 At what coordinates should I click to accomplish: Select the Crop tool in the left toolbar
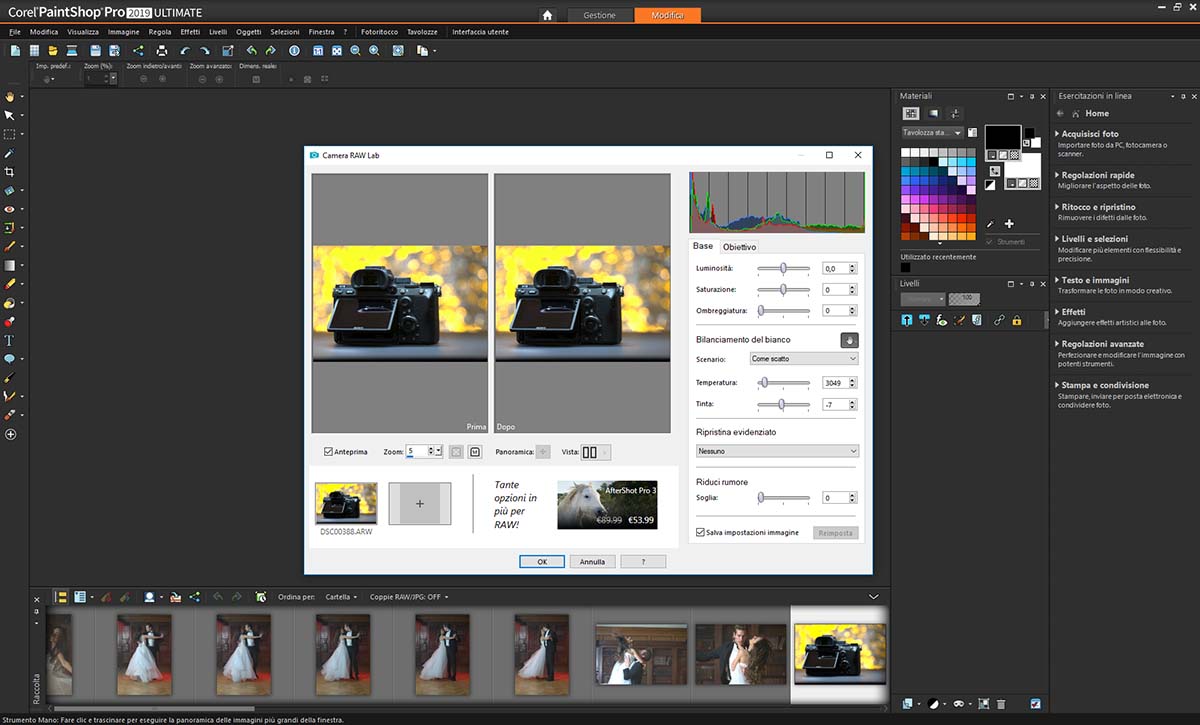pyautogui.click(x=9, y=172)
